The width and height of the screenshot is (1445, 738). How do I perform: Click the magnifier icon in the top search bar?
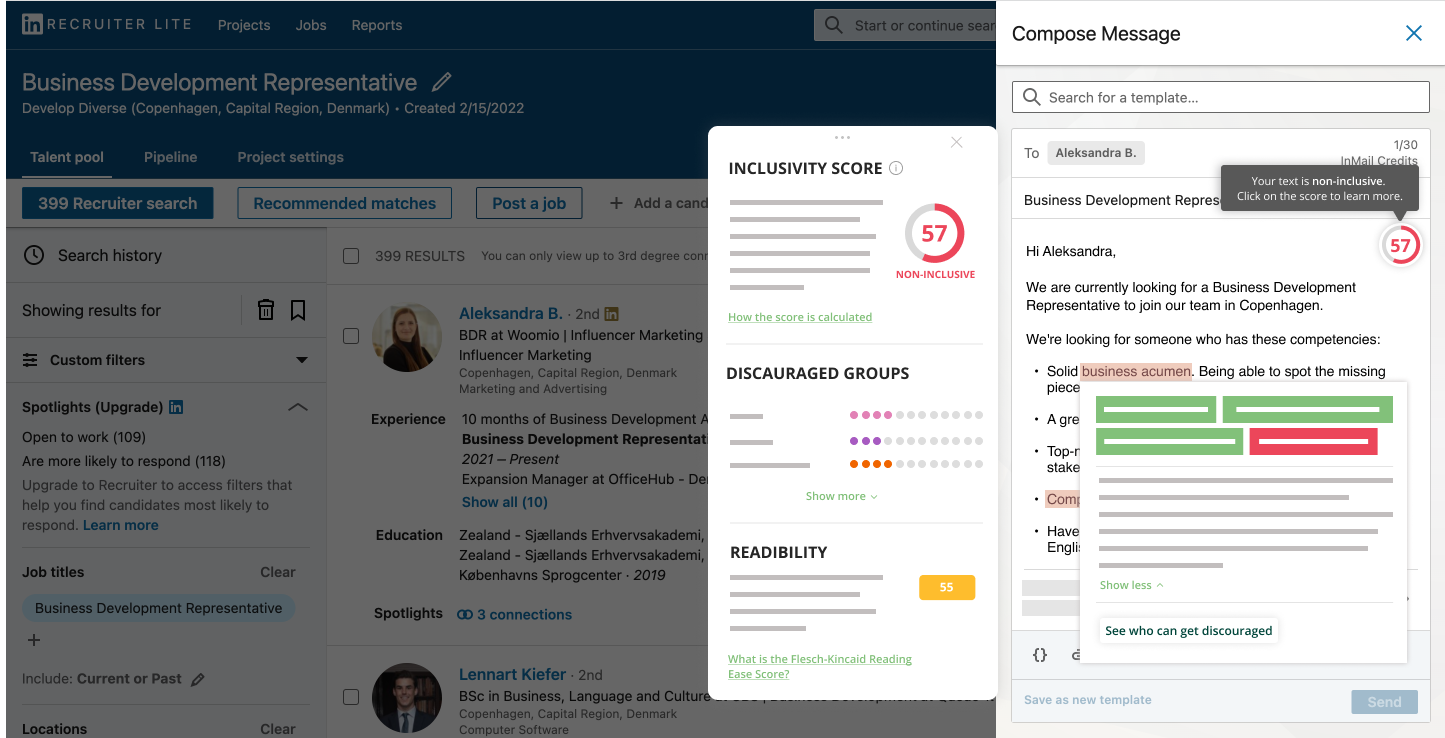[x=834, y=25]
